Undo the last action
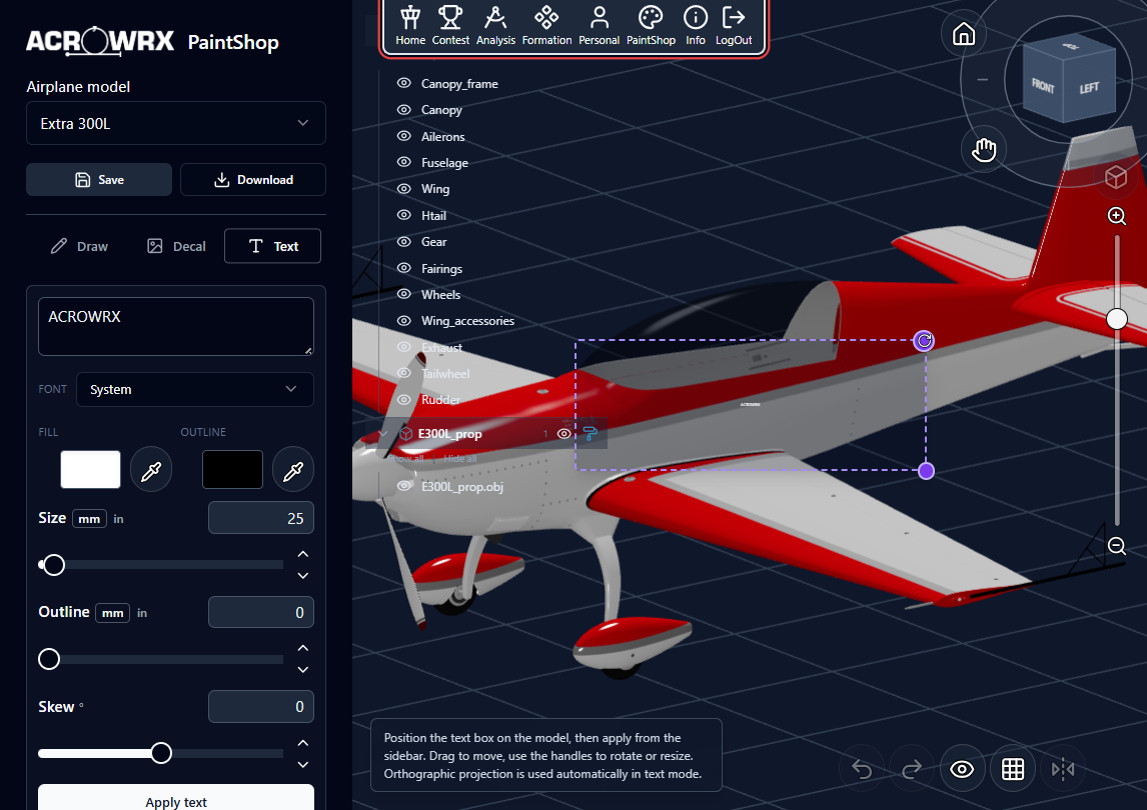Screen dimensions: 1147x810 [862, 769]
